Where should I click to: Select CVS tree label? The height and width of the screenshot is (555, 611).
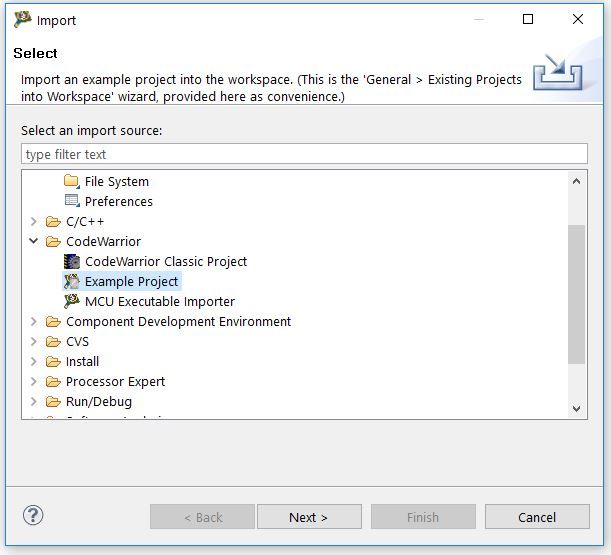coord(78,342)
